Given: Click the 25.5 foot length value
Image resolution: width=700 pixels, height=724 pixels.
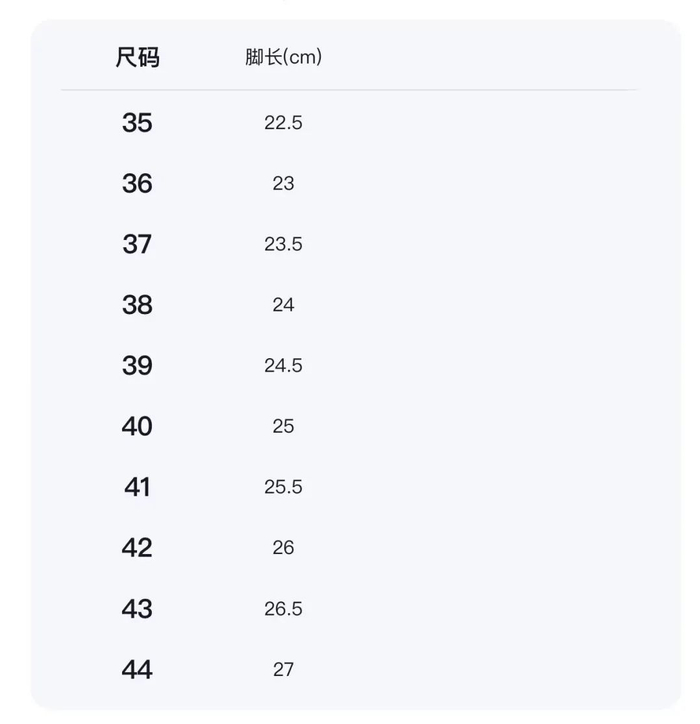Looking at the screenshot, I should pyautogui.click(x=283, y=487).
